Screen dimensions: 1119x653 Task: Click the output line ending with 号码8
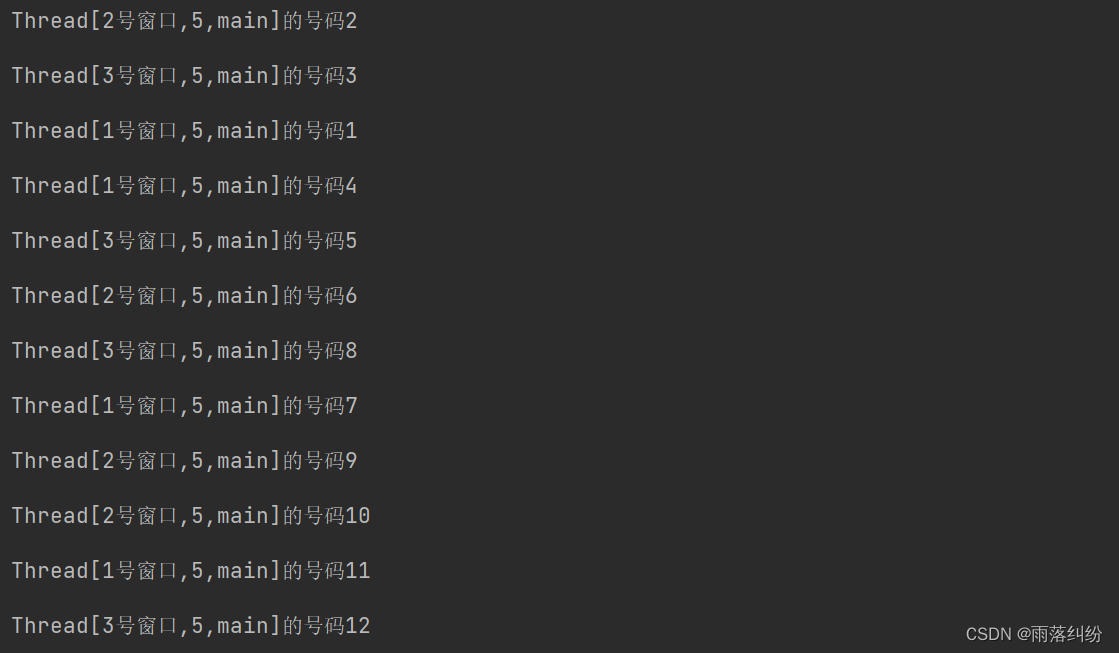point(184,350)
